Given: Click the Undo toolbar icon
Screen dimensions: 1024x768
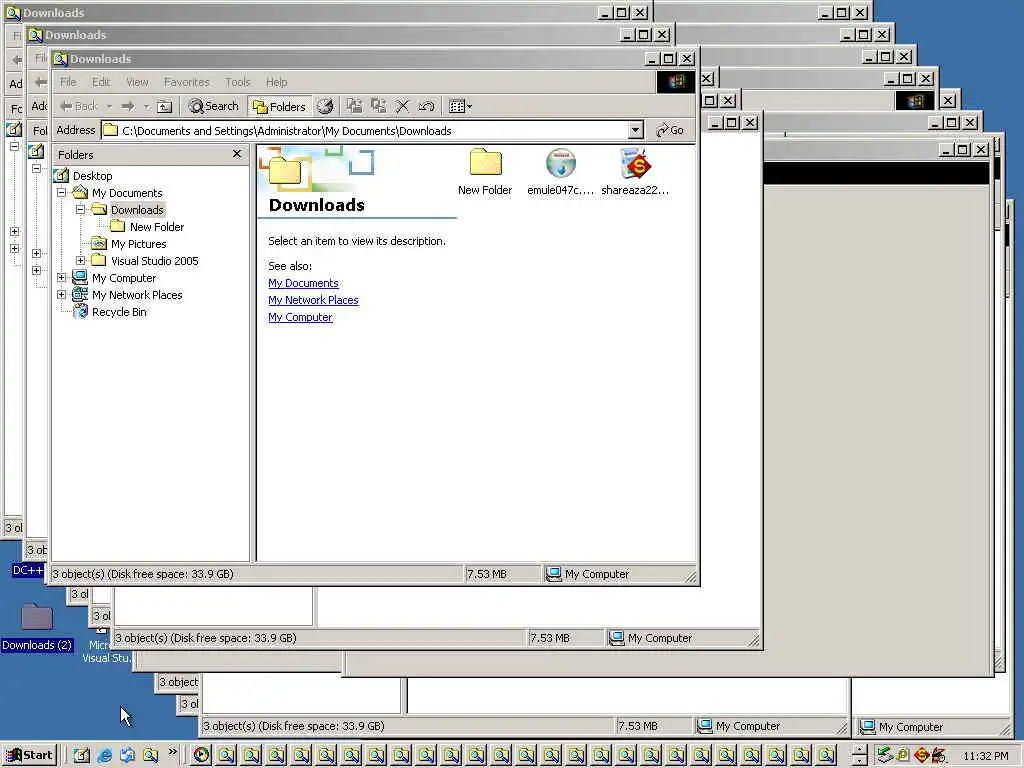Looking at the screenshot, I should [426, 106].
